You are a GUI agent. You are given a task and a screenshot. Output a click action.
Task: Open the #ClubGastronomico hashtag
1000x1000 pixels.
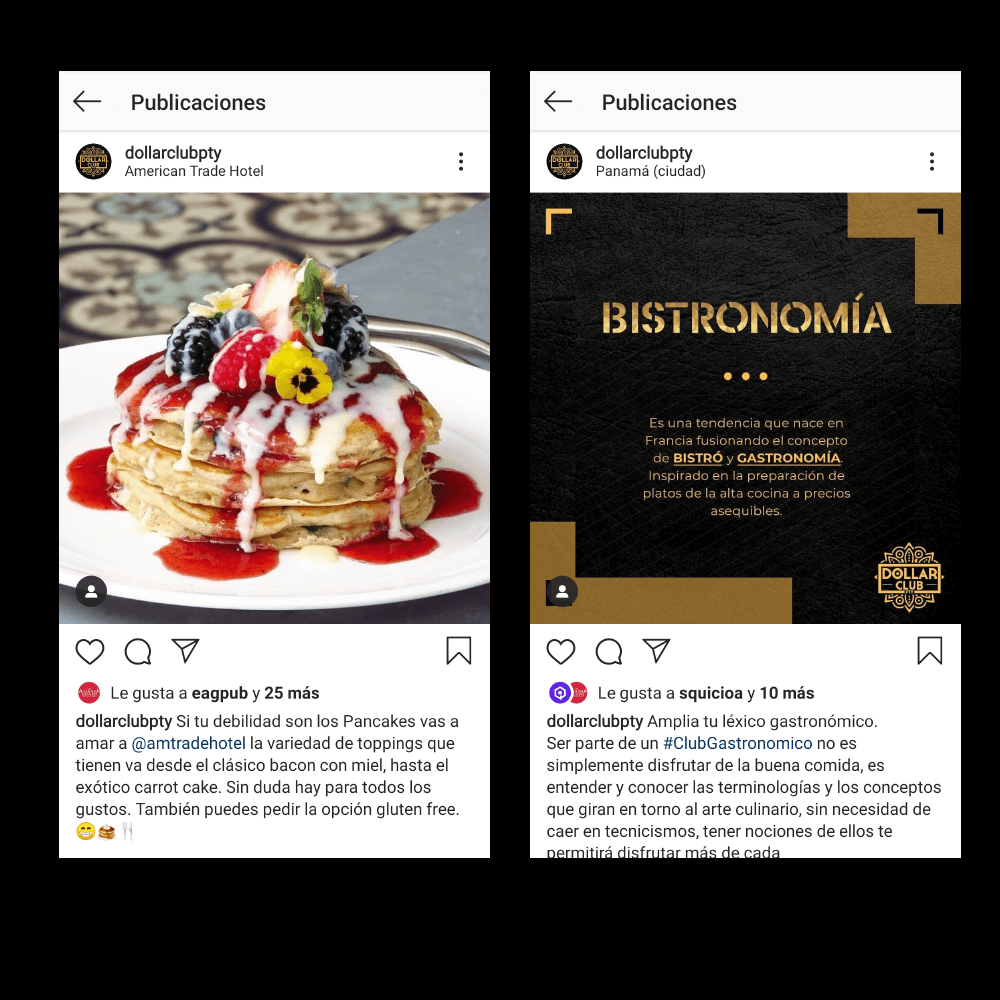[x=737, y=744]
